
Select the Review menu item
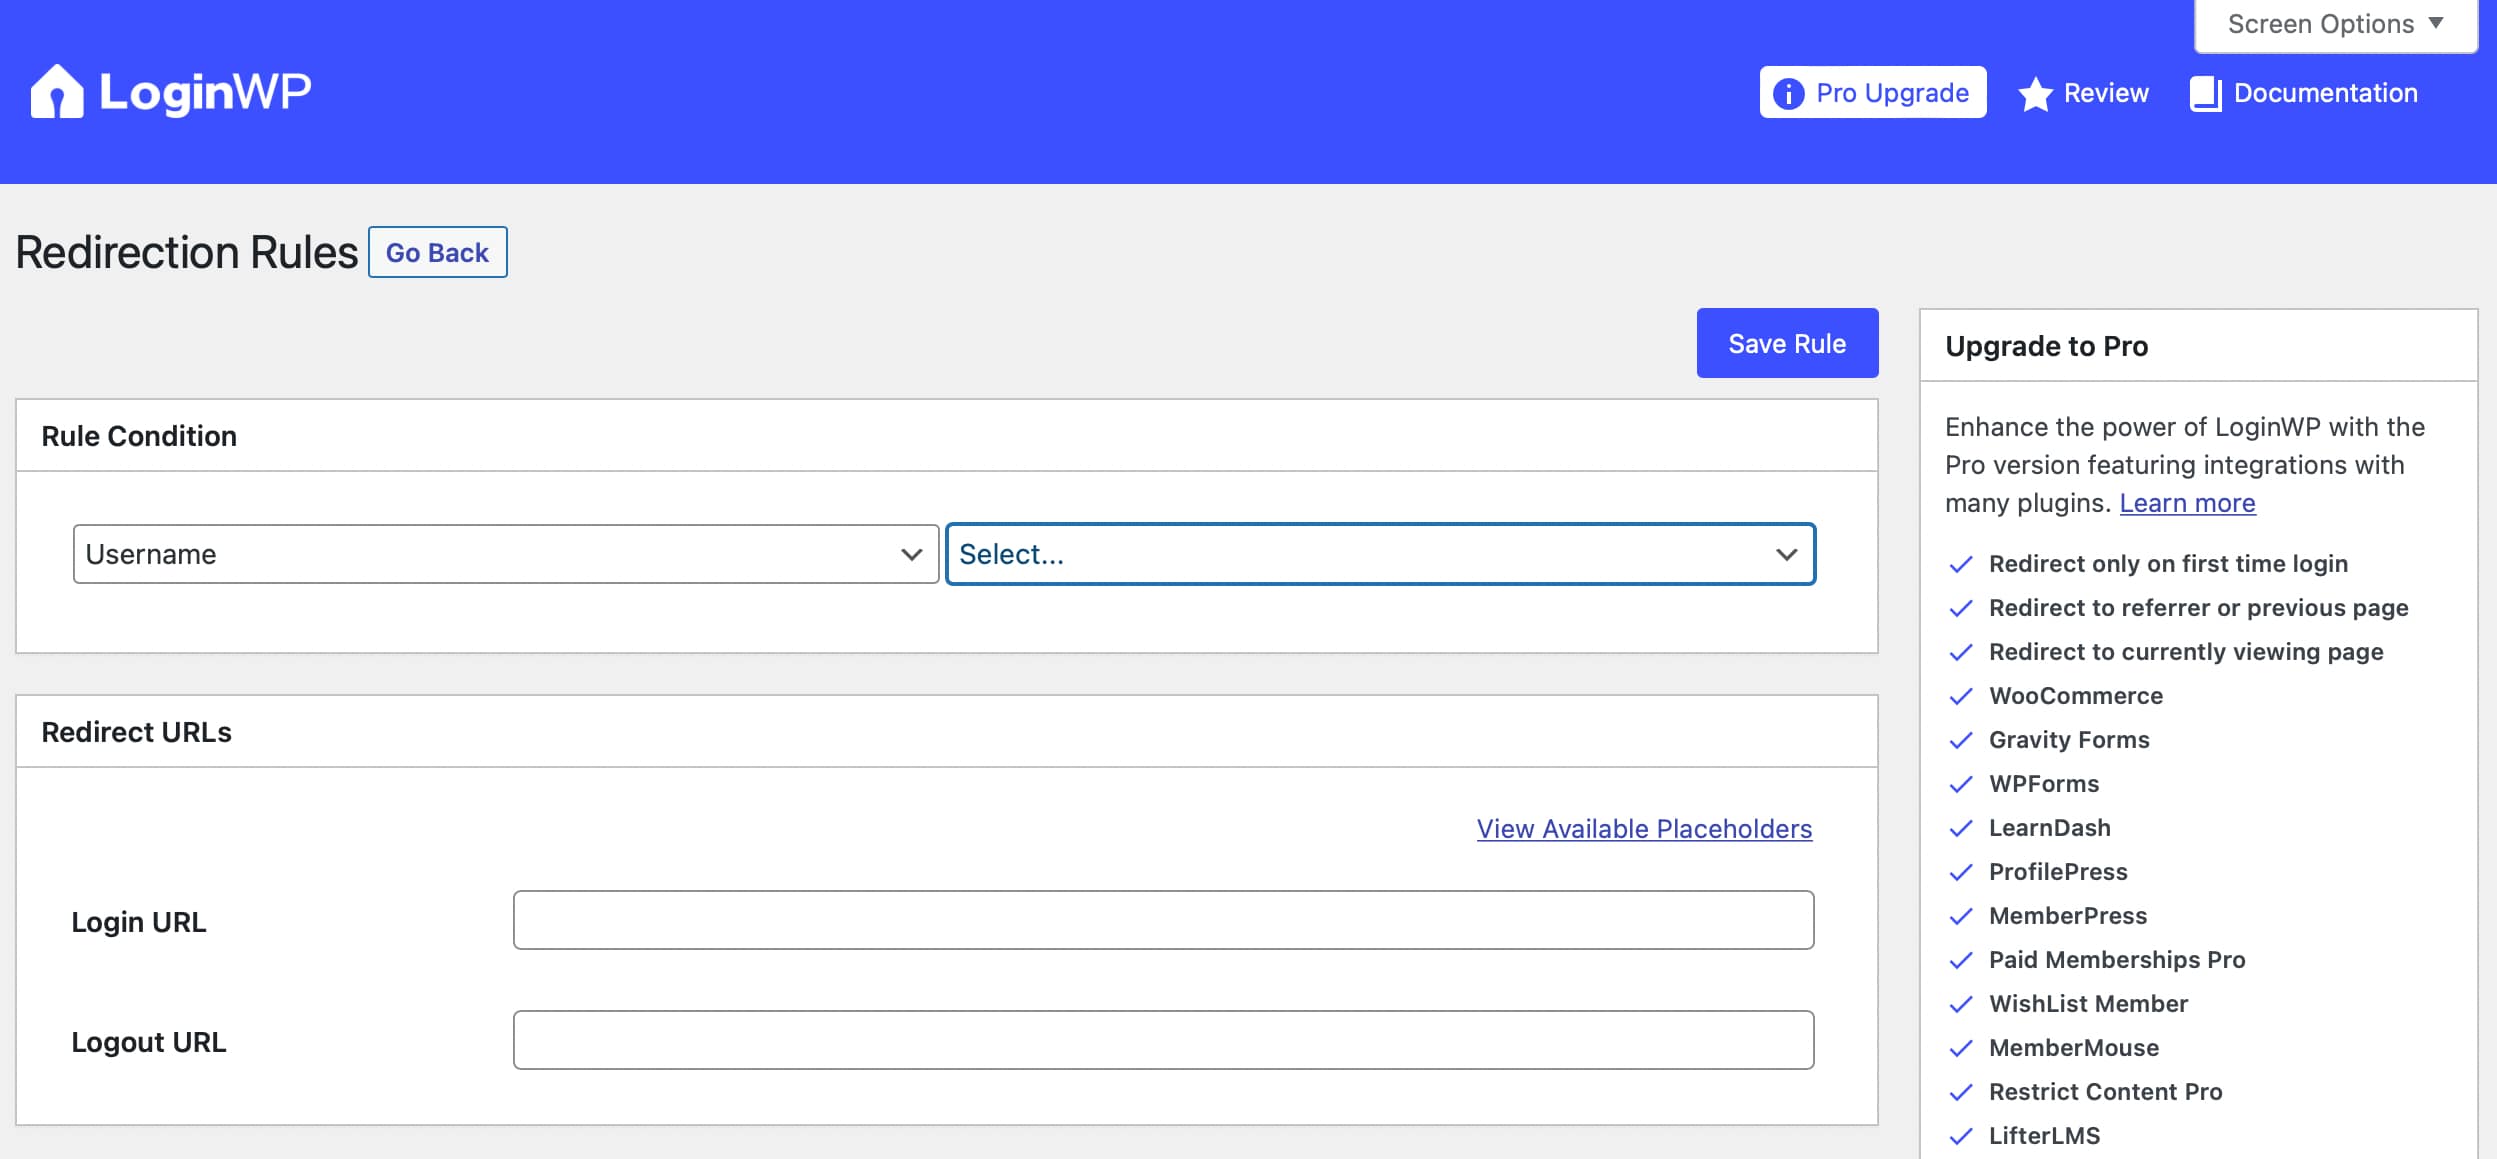[x=2104, y=92]
